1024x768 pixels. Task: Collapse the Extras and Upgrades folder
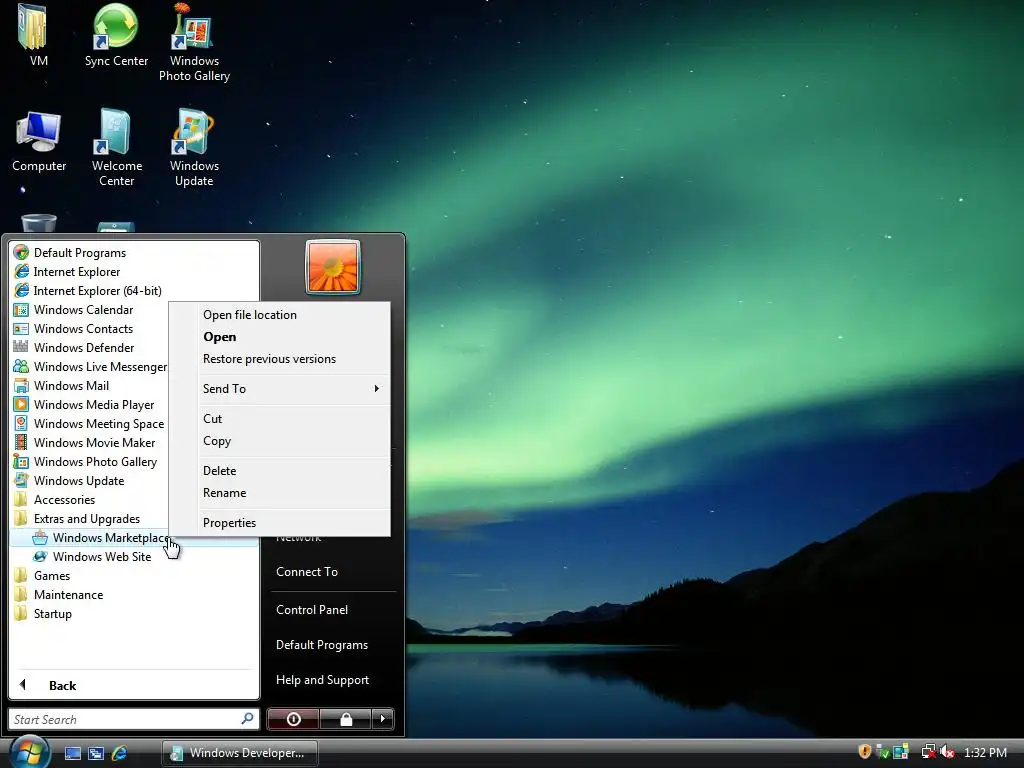pos(90,519)
